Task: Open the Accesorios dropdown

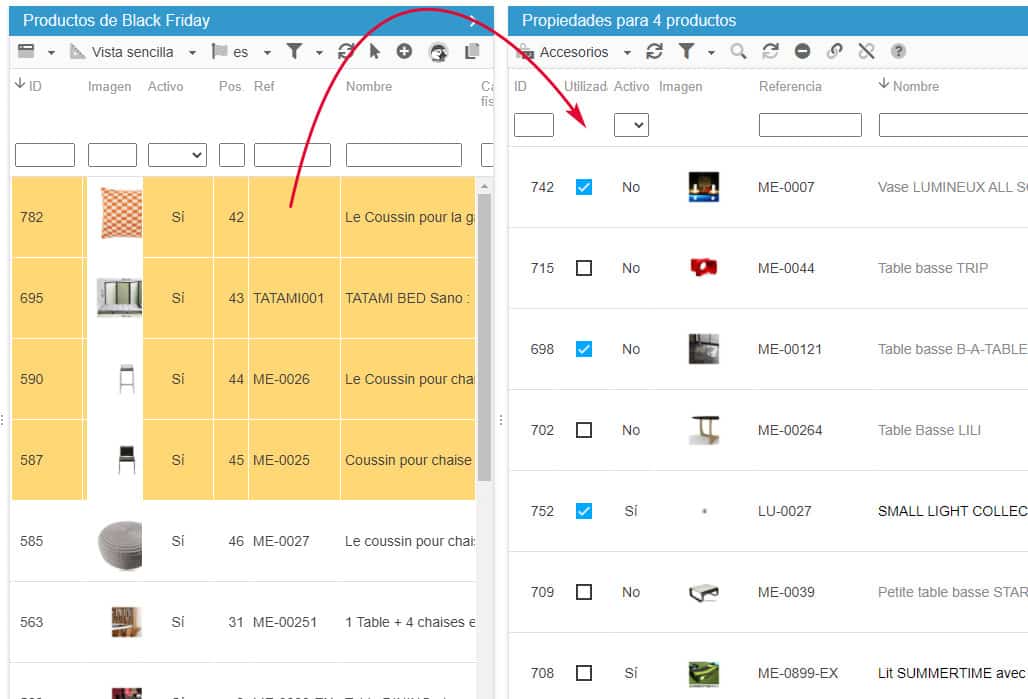Action: [575, 52]
